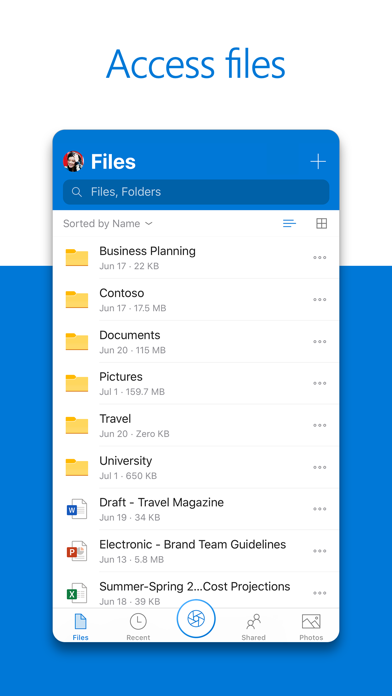Click the Jun 17 · 17.5 MB details
The width and height of the screenshot is (392, 696).
coord(133,308)
